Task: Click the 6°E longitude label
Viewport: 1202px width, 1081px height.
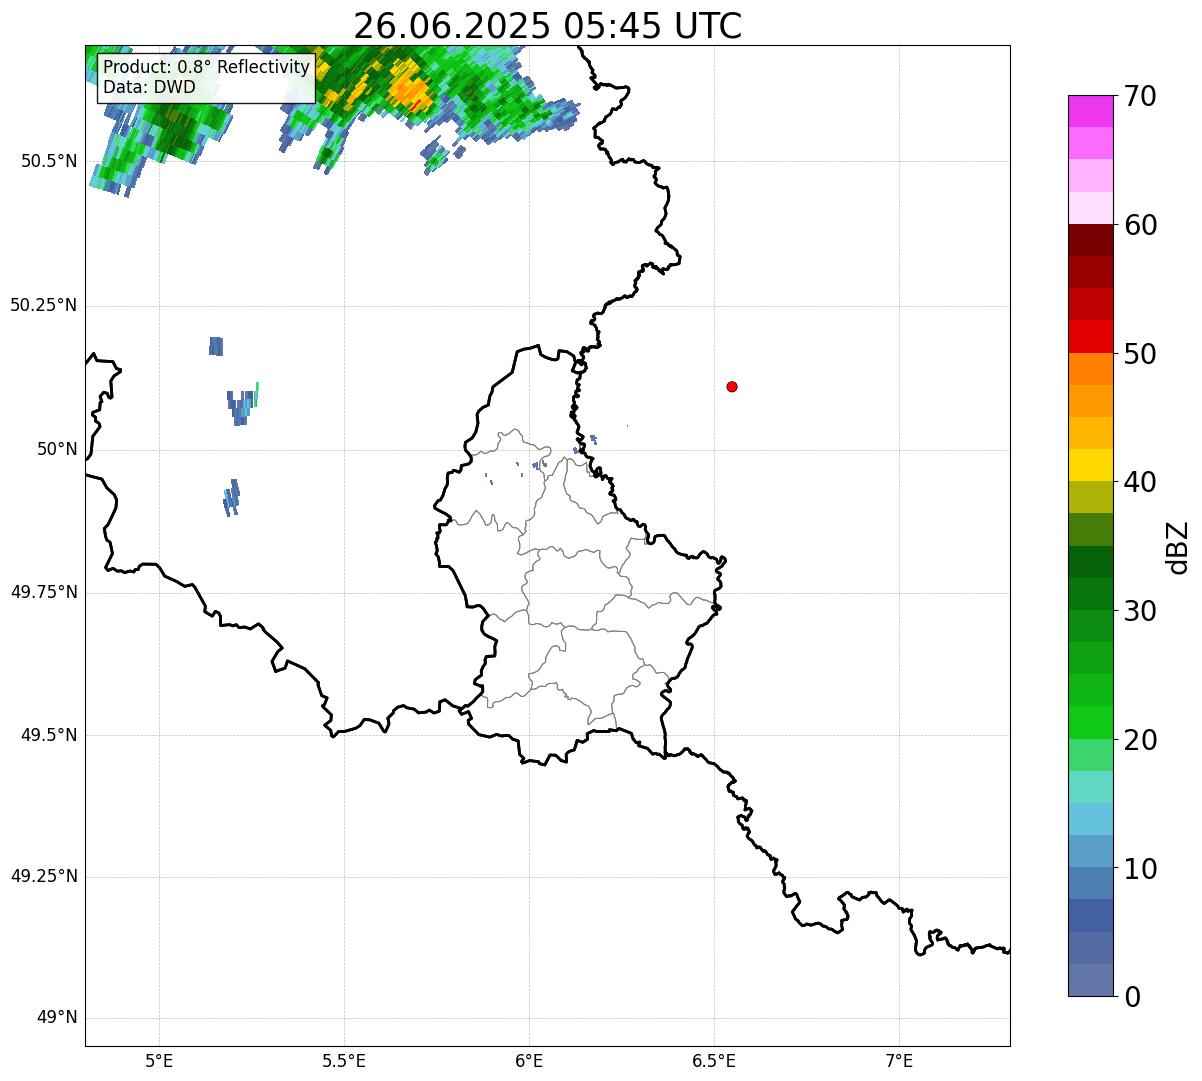Action: click(x=529, y=1061)
